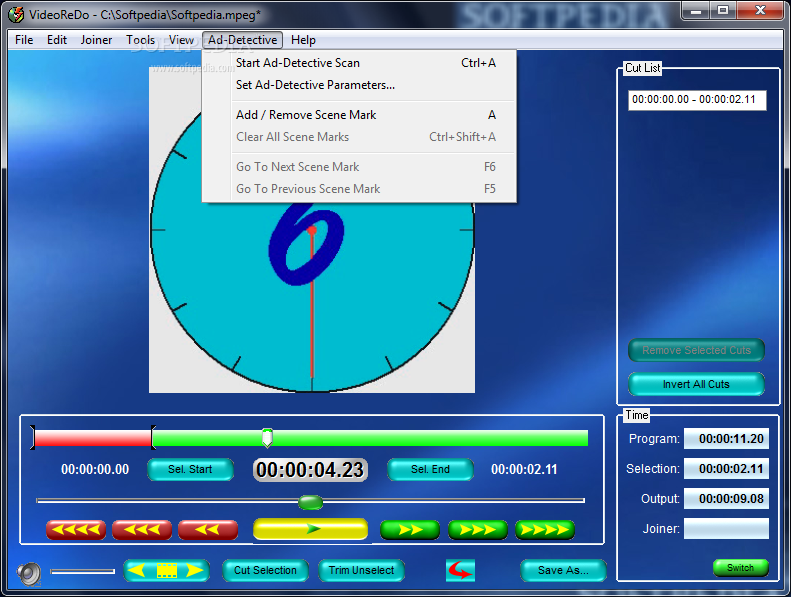
Task: Maximize the VideoReDo window
Action: [x=723, y=10]
